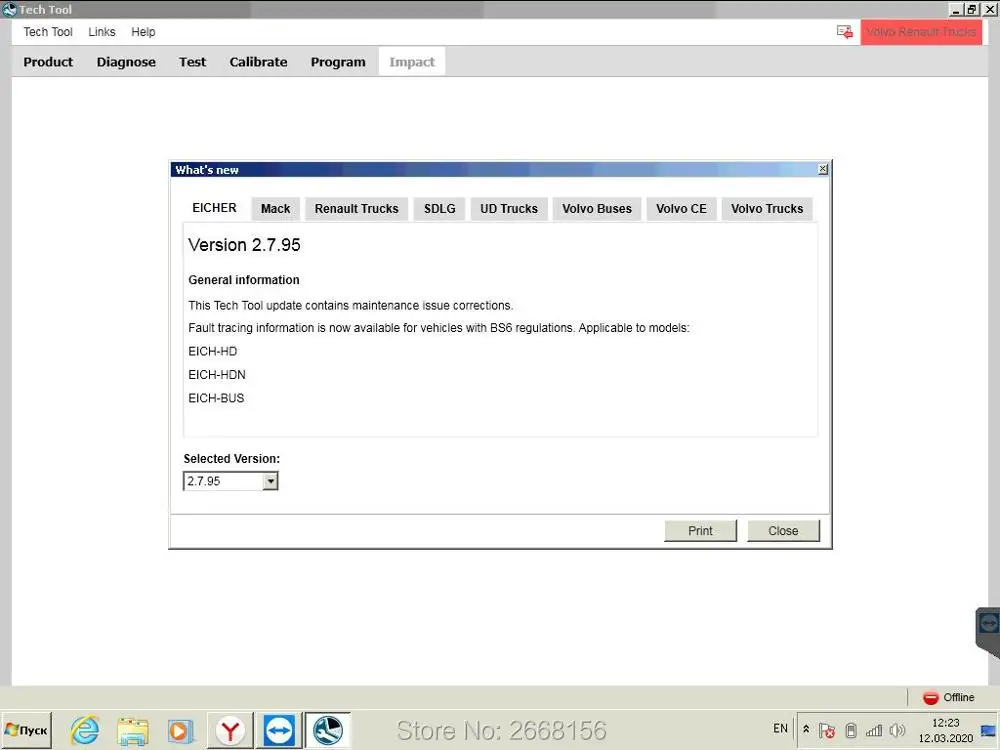Select the UD Trucks tab
The height and width of the screenshot is (750, 1000).
pos(508,209)
